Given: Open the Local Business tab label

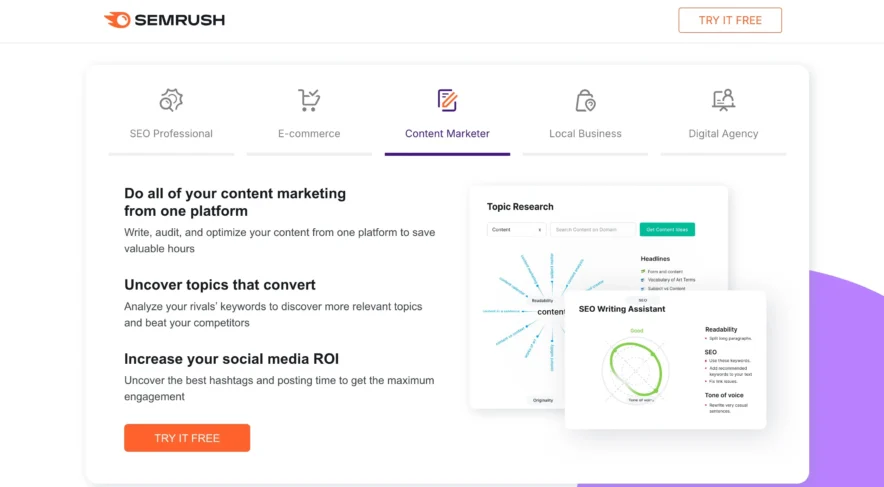Looking at the screenshot, I should coord(585,134).
